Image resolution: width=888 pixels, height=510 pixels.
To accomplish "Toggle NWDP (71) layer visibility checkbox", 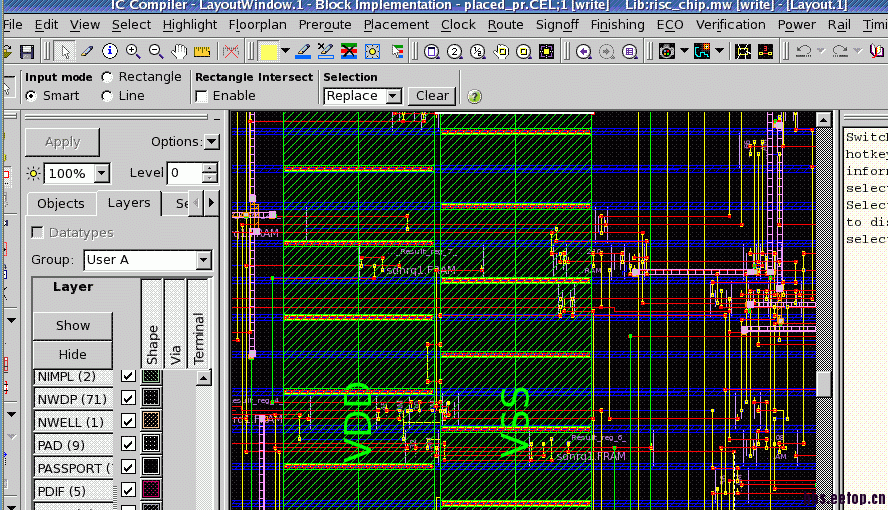I will pyautogui.click(x=129, y=398).
